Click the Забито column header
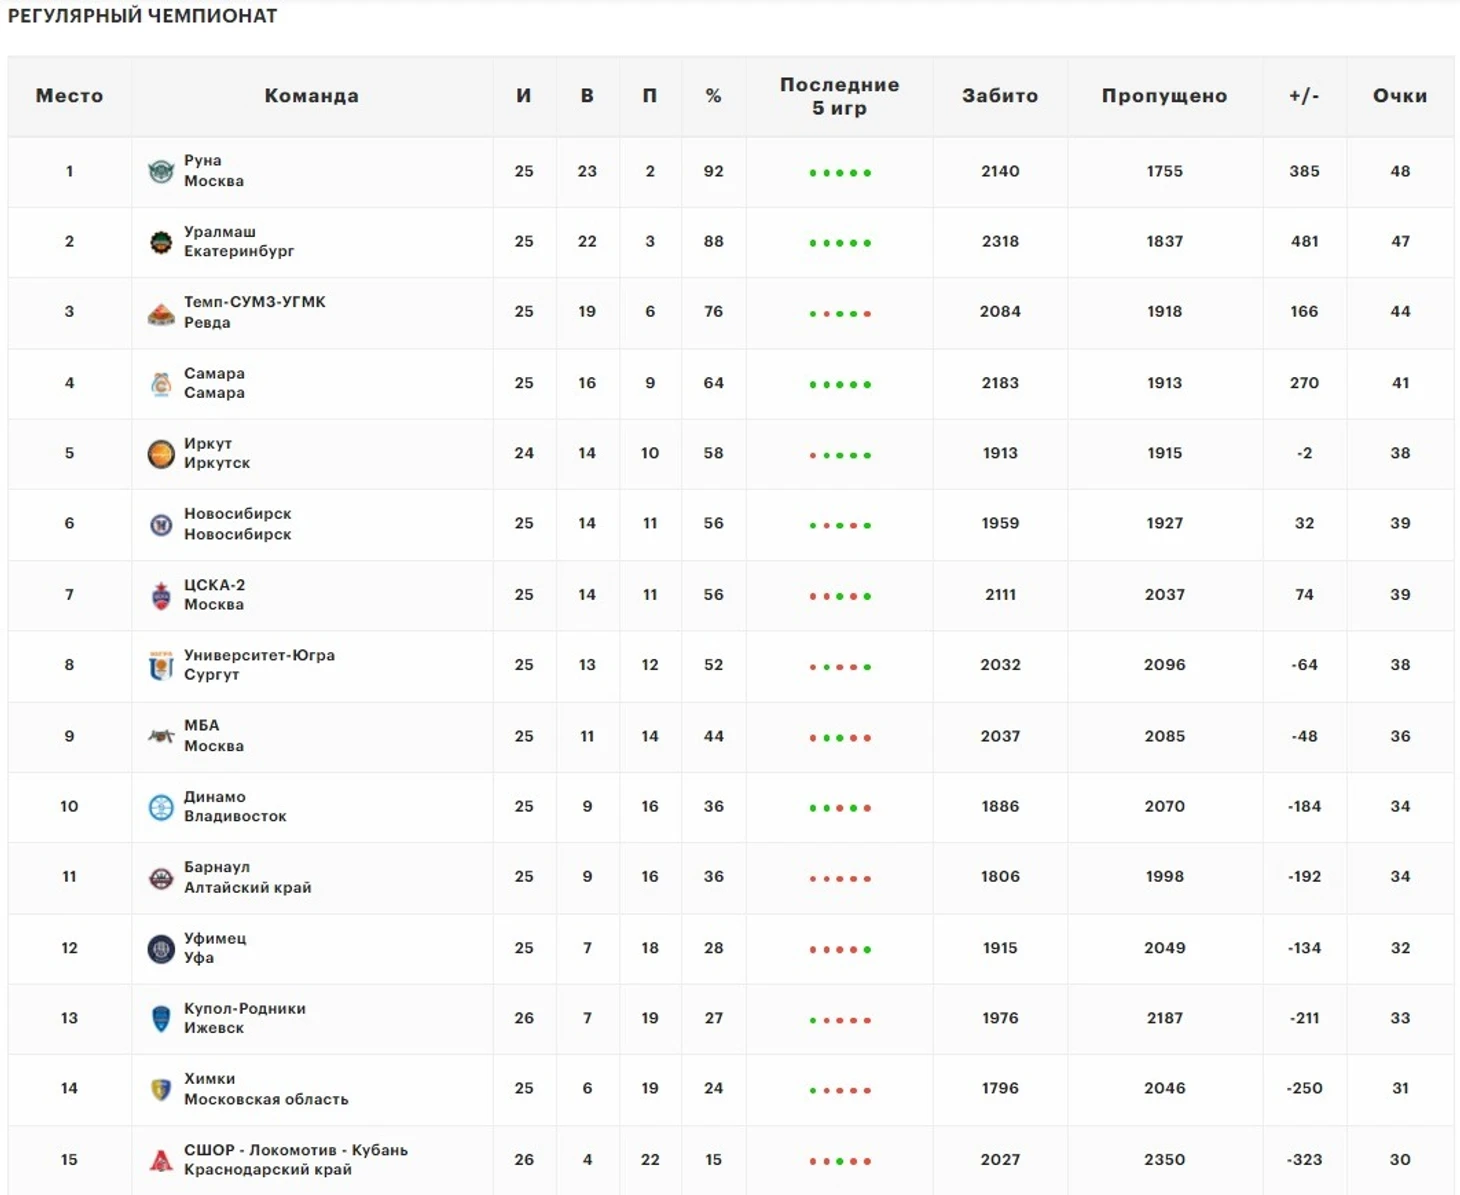The height and width of the screenshot is (1195, 1460). (x=1000, y=96)
